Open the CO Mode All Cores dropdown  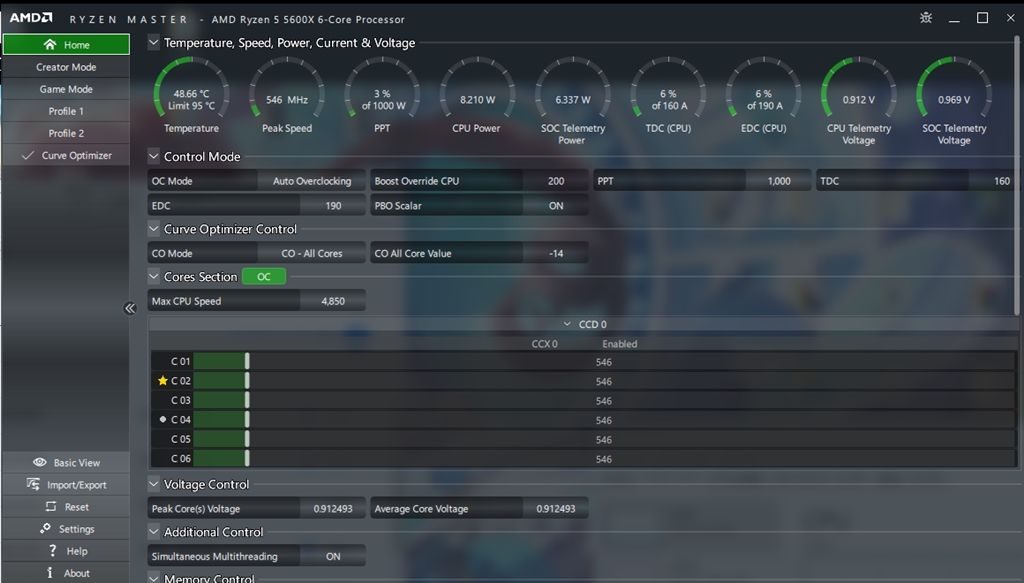point(312,253)
